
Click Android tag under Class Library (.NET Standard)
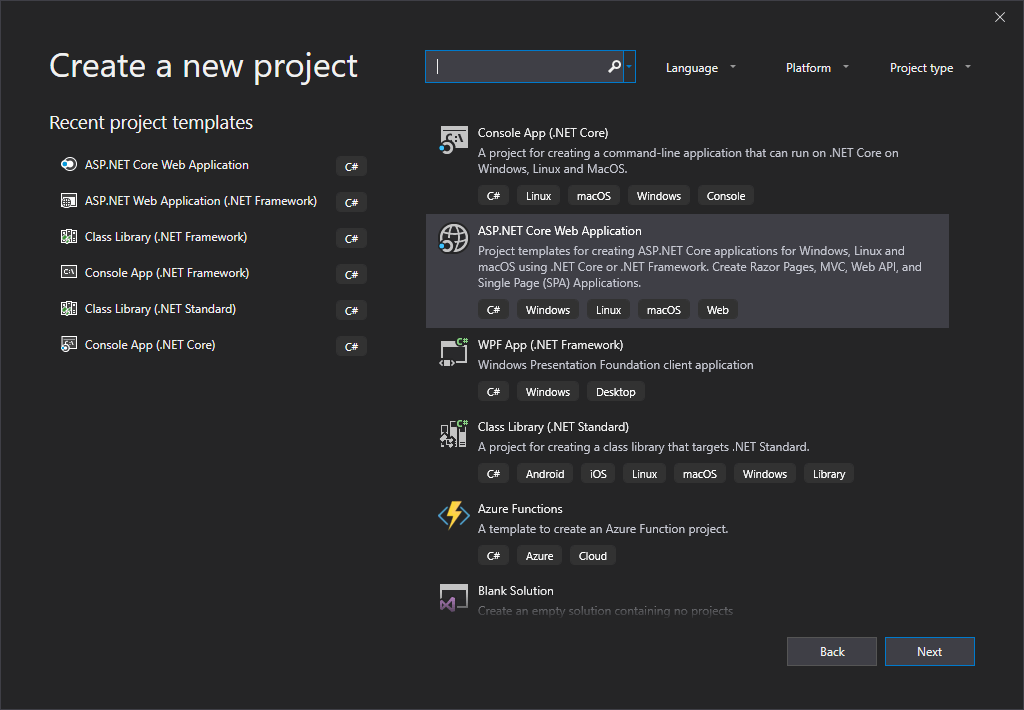coord(545,474)
